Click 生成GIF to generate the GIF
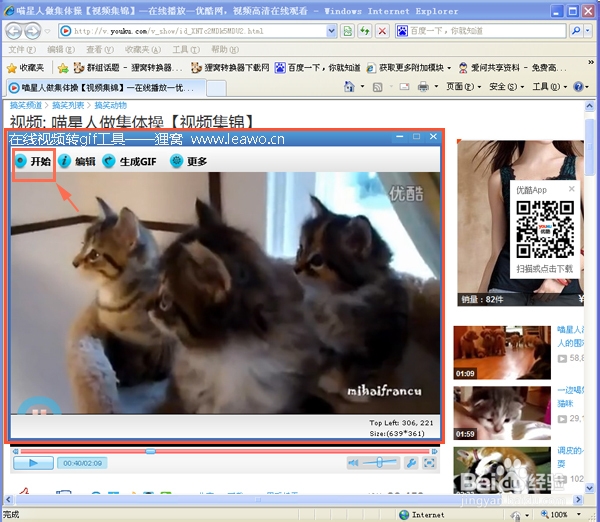600x522 pixels. 129,161
